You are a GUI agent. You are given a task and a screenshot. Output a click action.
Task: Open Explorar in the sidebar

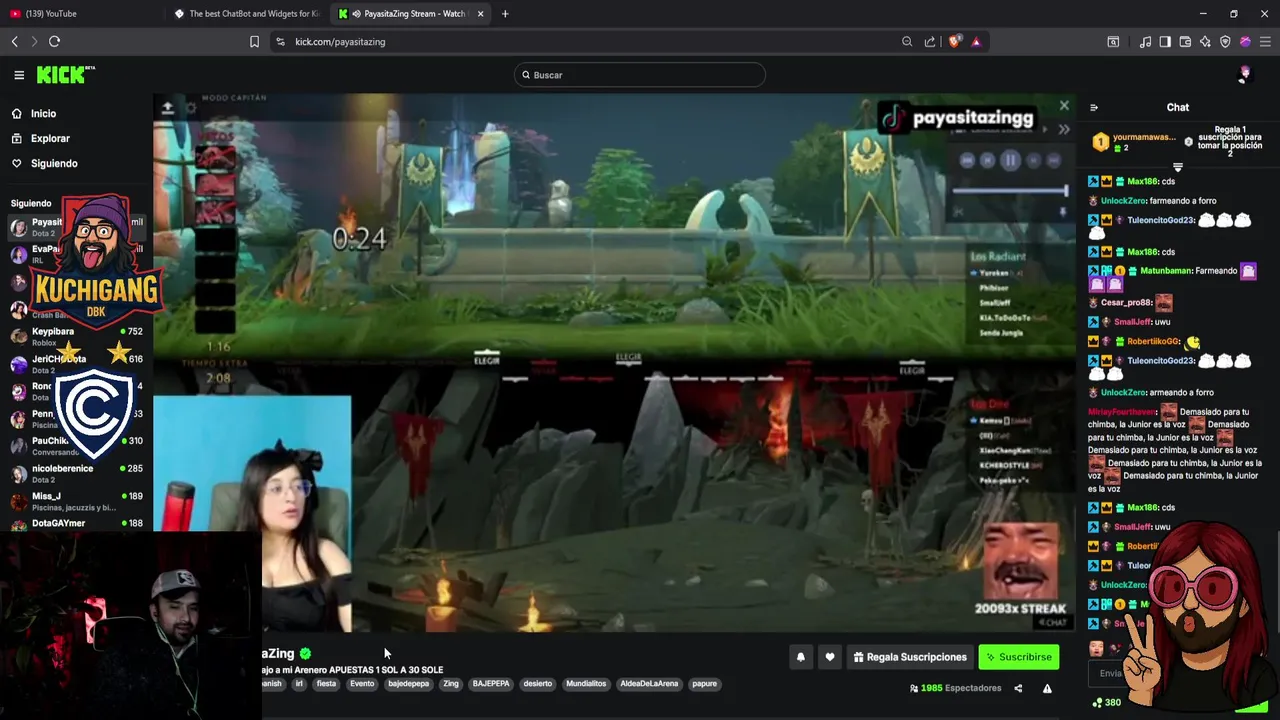point(50,139)
